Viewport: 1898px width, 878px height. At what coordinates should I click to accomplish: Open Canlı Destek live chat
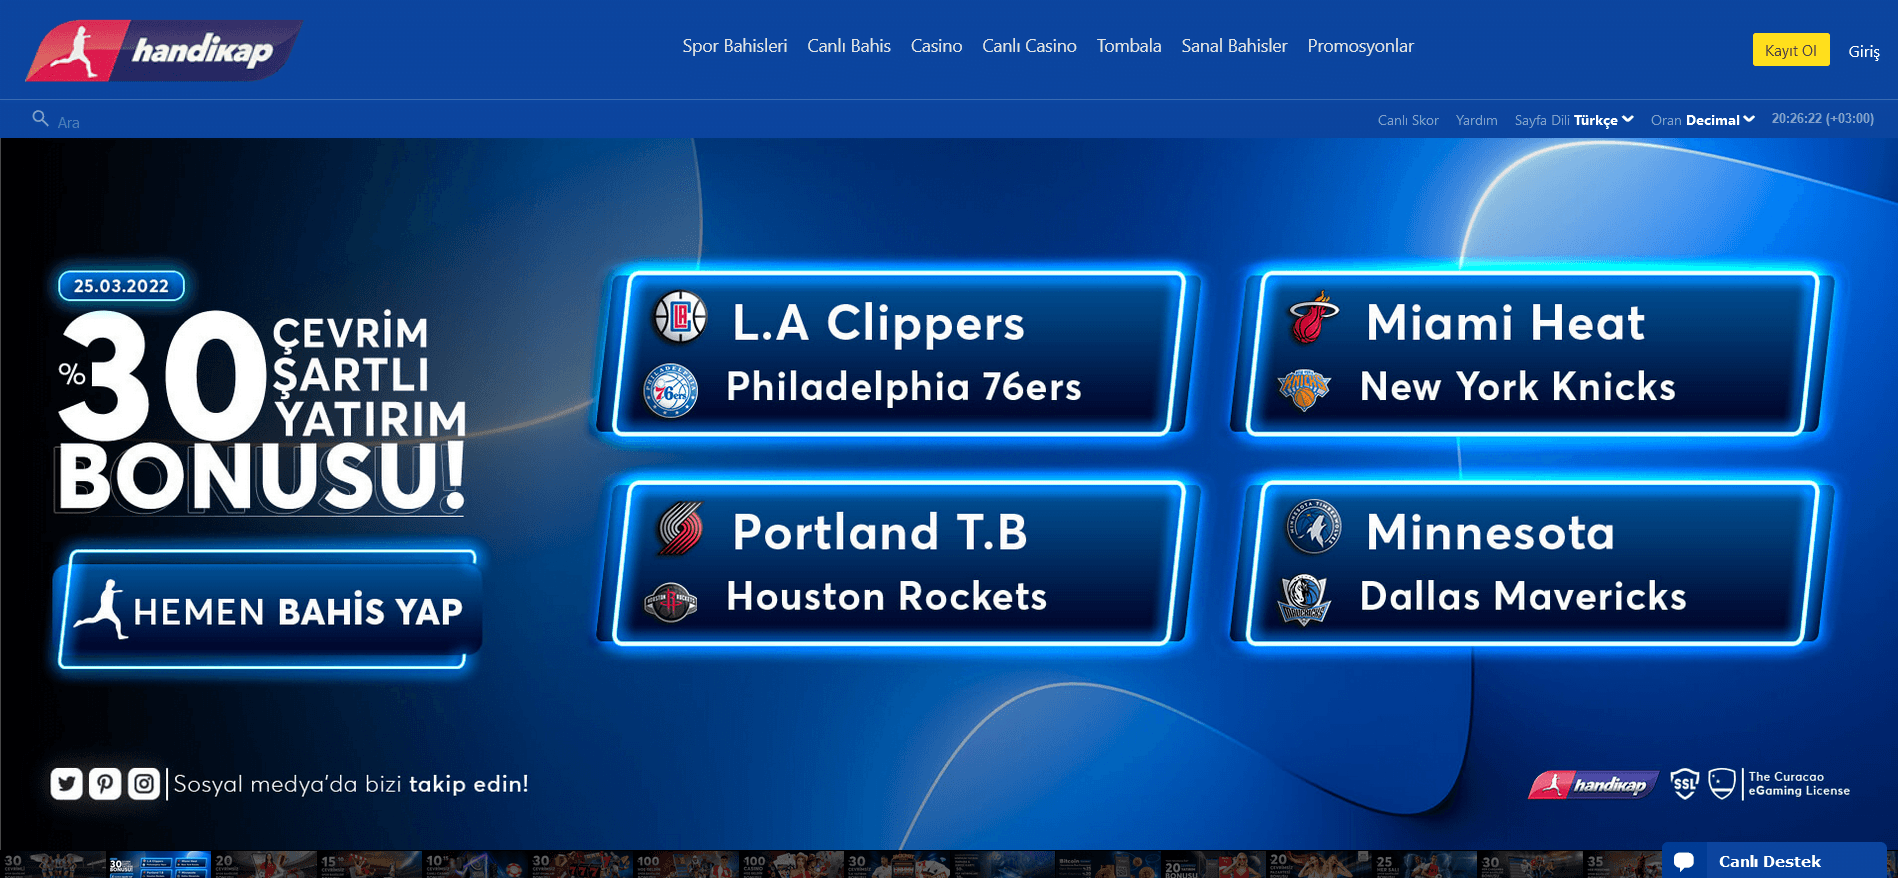[x=1774, y=860]
